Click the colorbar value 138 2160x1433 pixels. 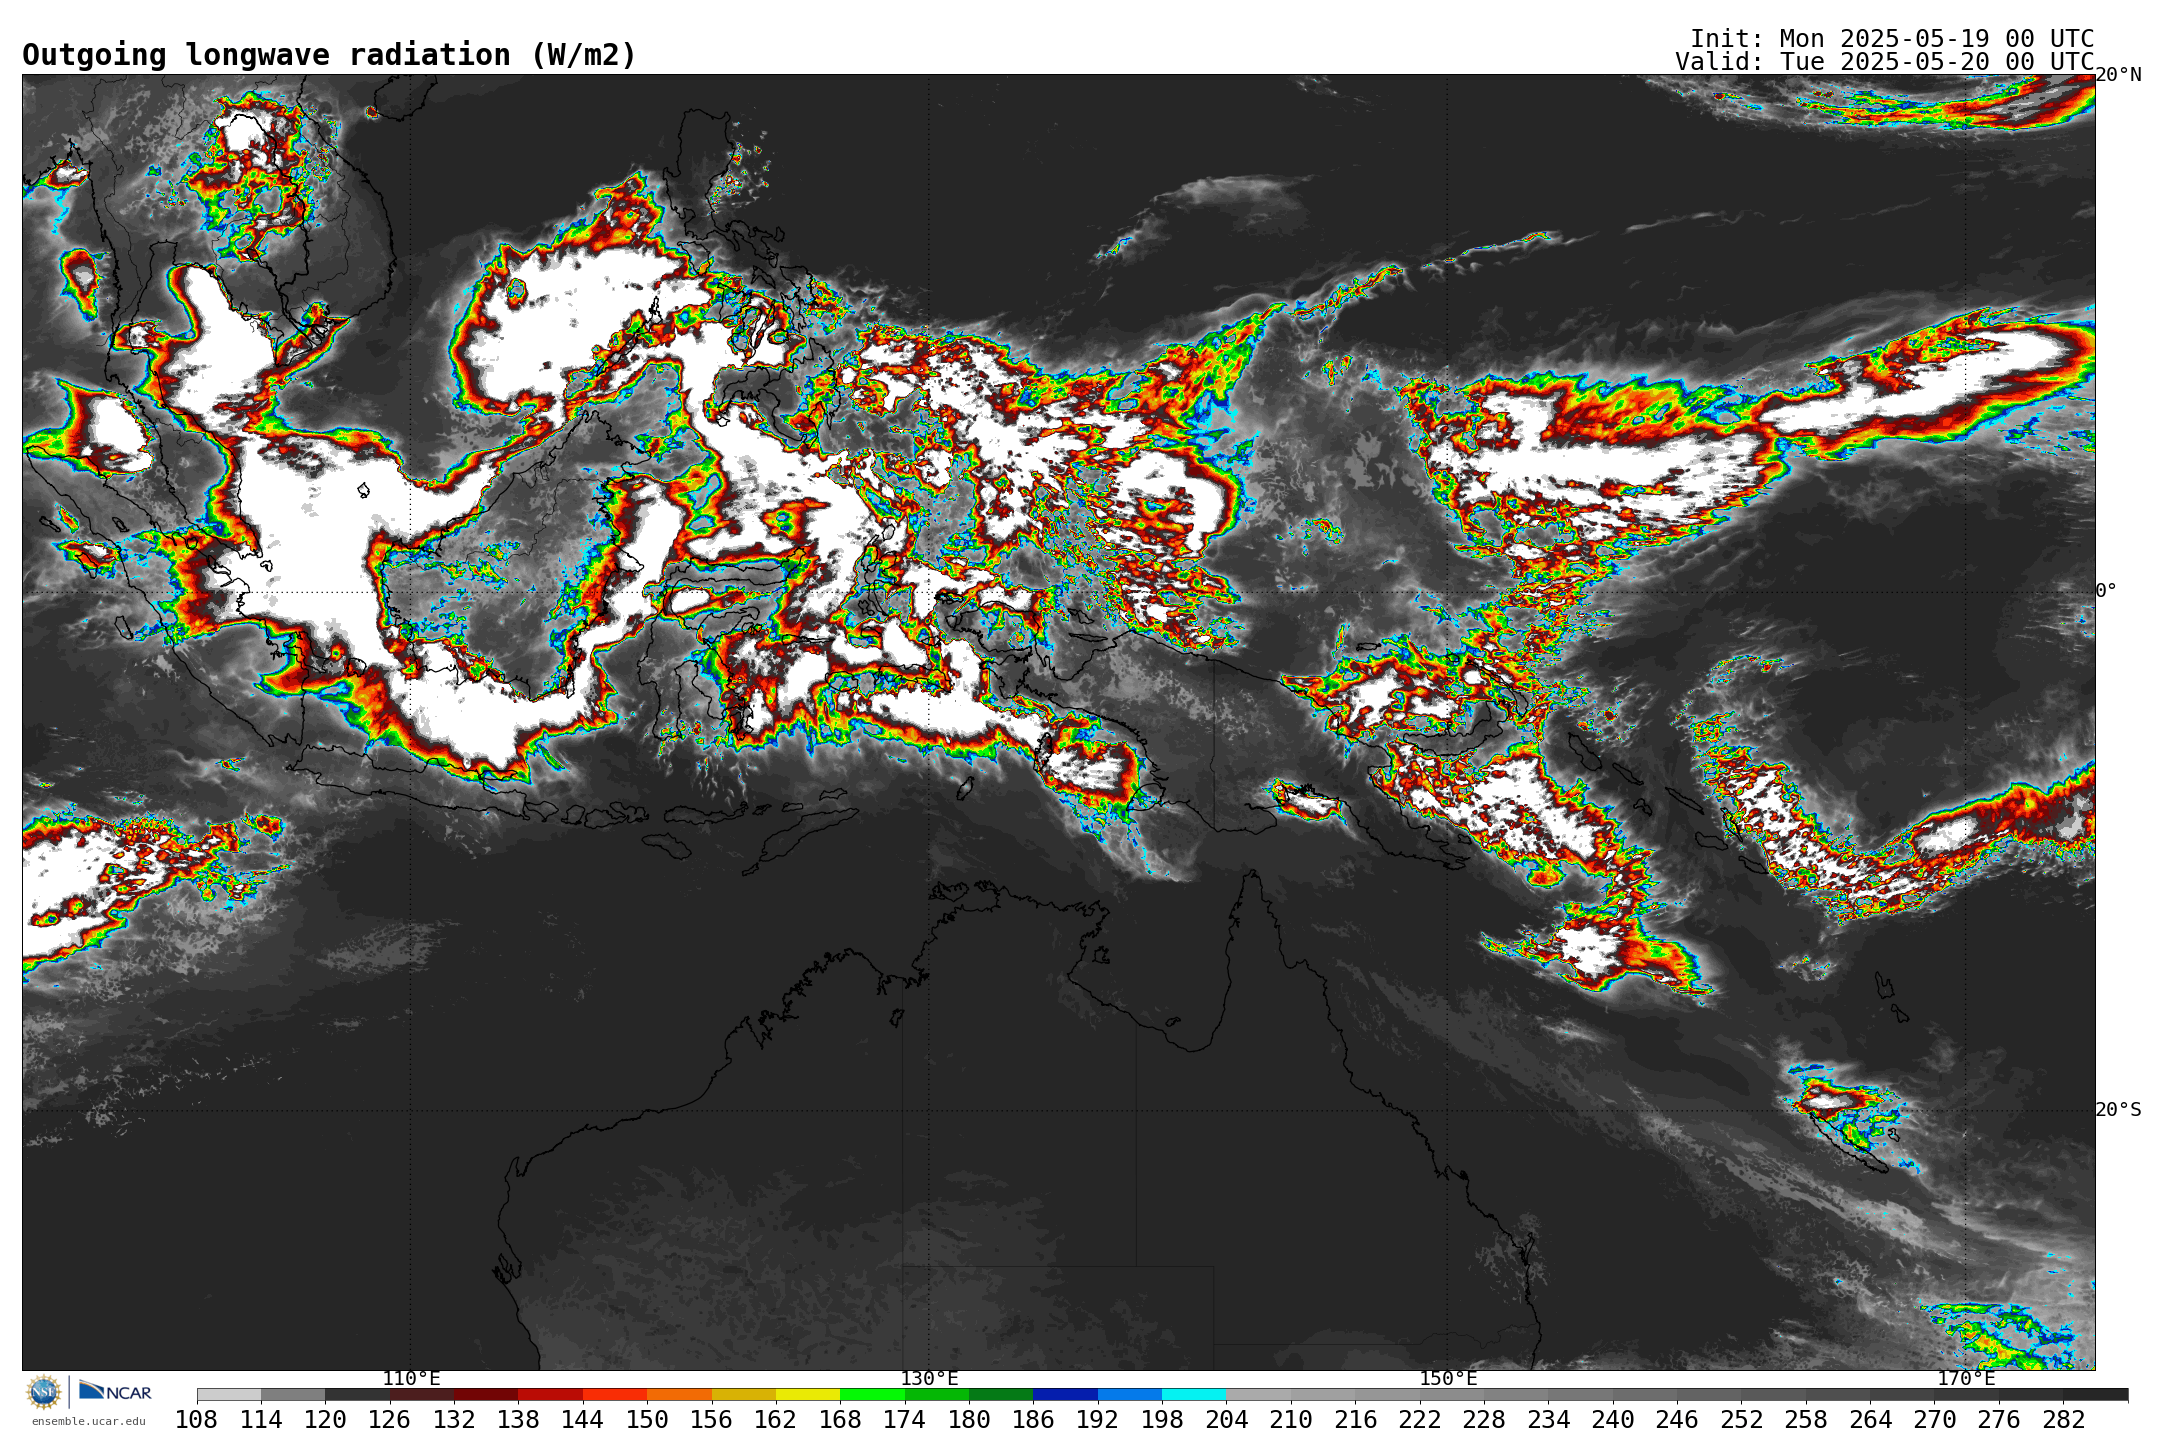[x=518, y=1419]
